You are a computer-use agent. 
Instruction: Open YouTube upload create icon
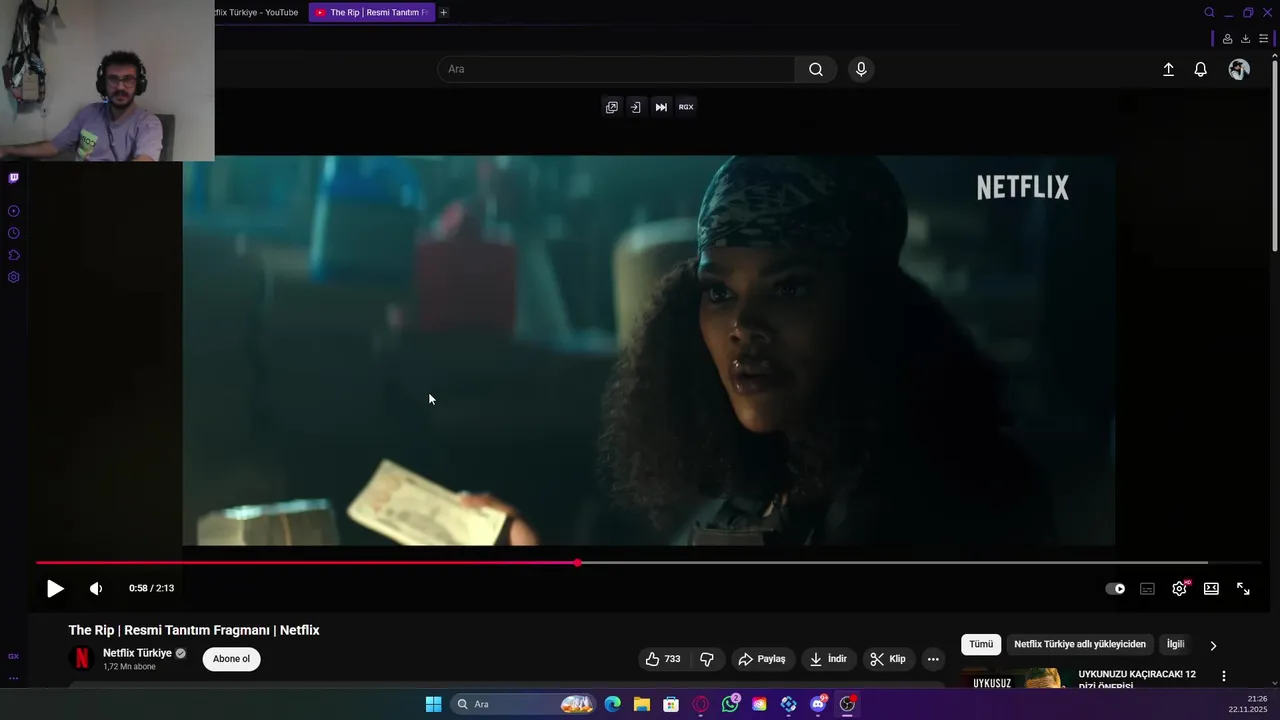(x=1168, y=69)
